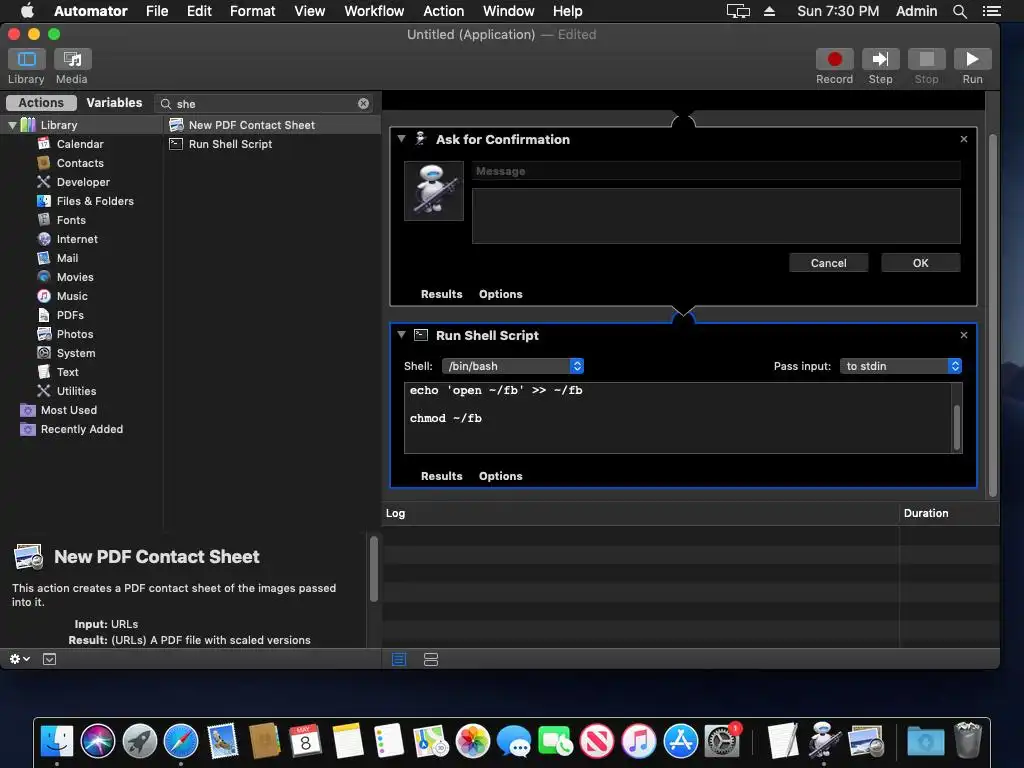Run the workflow with Run button

click(972, 59)
